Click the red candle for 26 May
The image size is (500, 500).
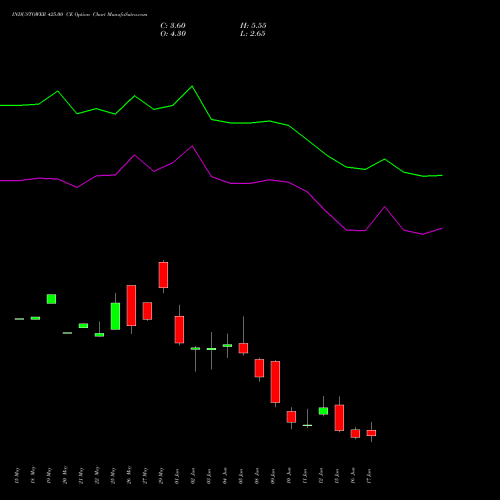[131, 305]
